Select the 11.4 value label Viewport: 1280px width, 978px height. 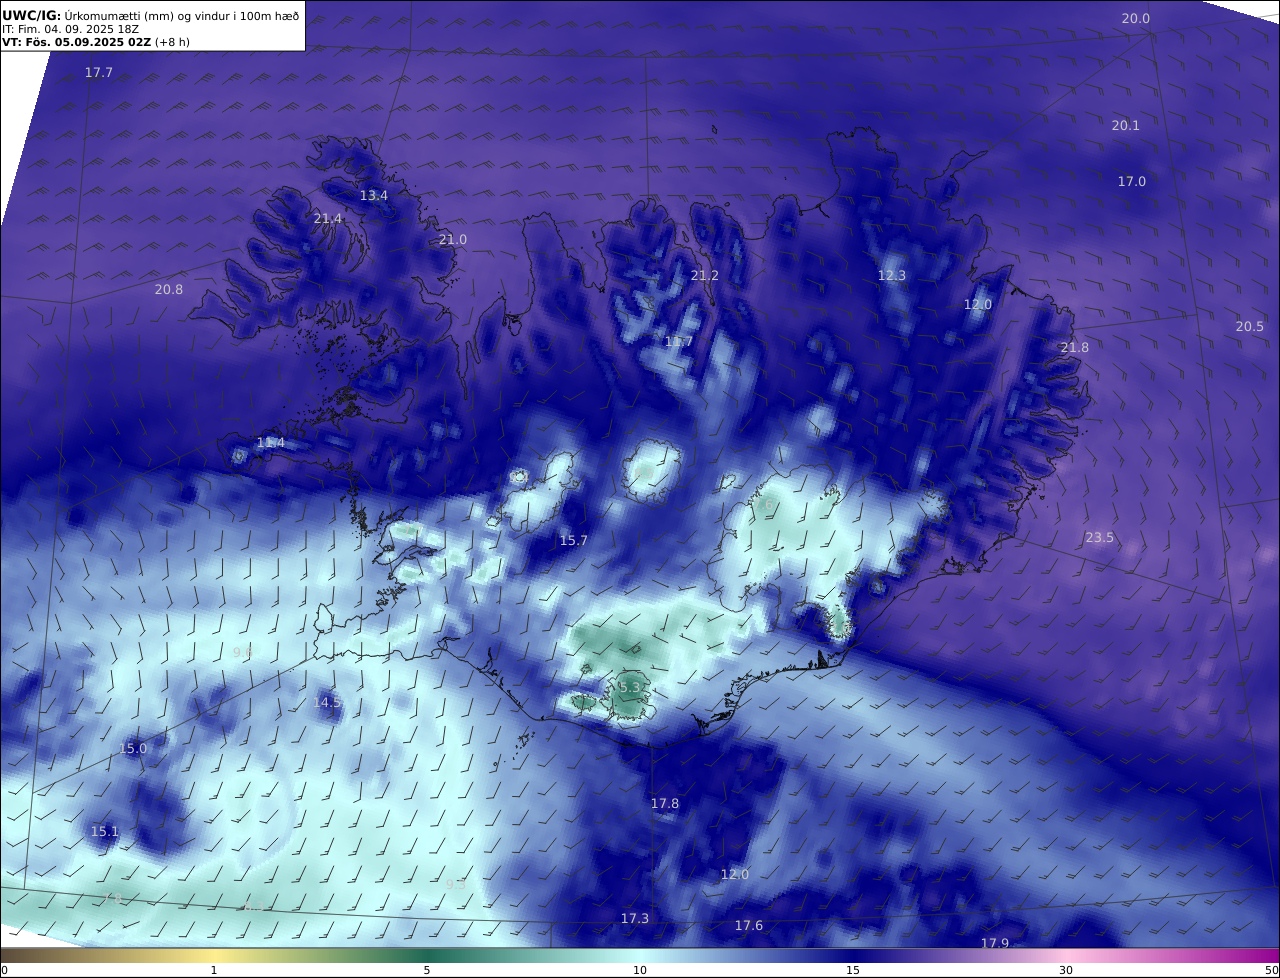[x=270, y=442]
